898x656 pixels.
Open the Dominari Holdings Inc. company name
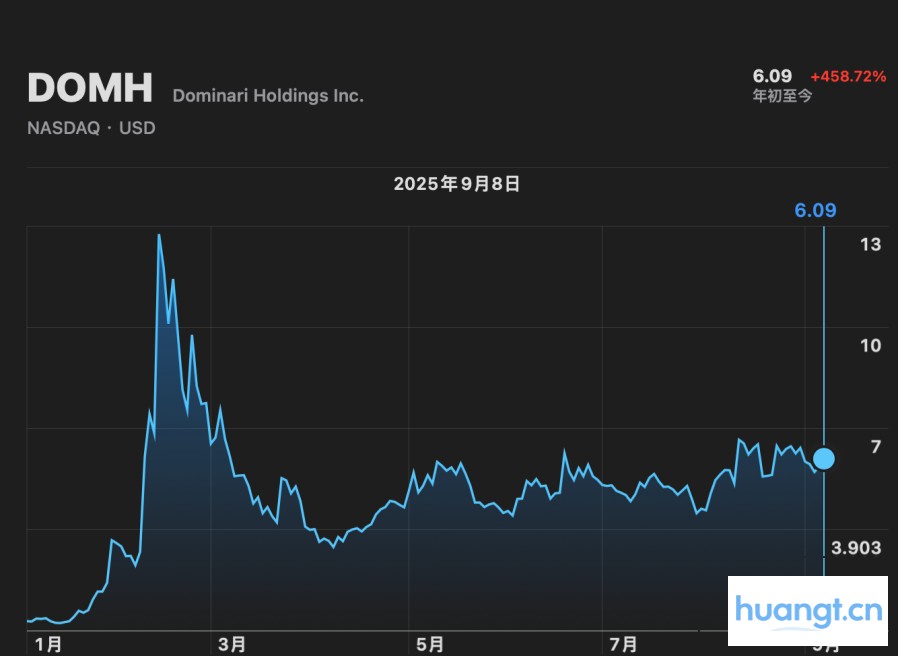(268, 96)
